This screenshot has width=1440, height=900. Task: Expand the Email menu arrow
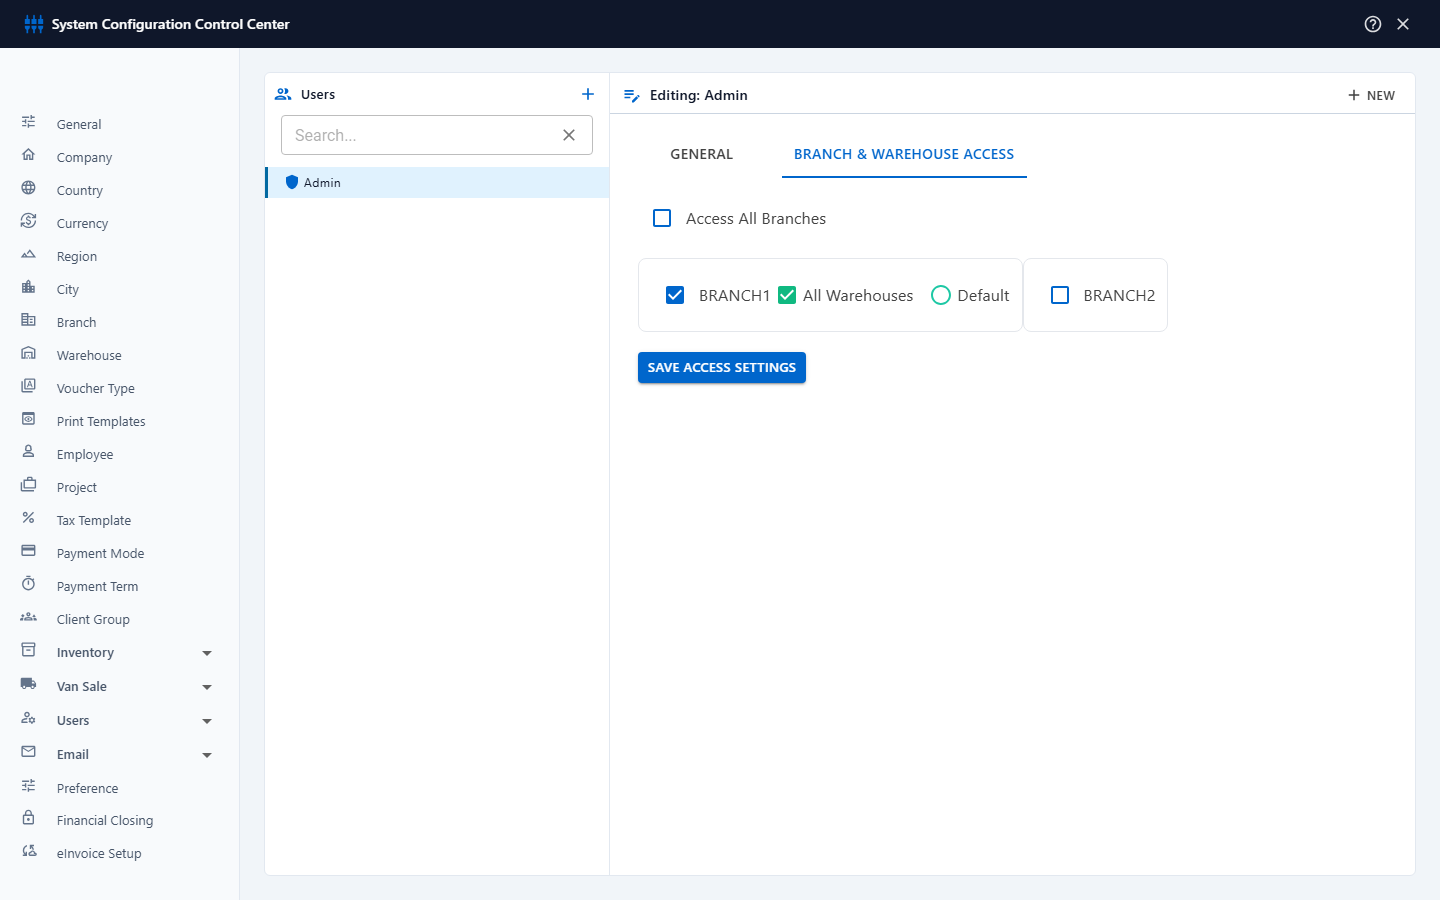207,755
